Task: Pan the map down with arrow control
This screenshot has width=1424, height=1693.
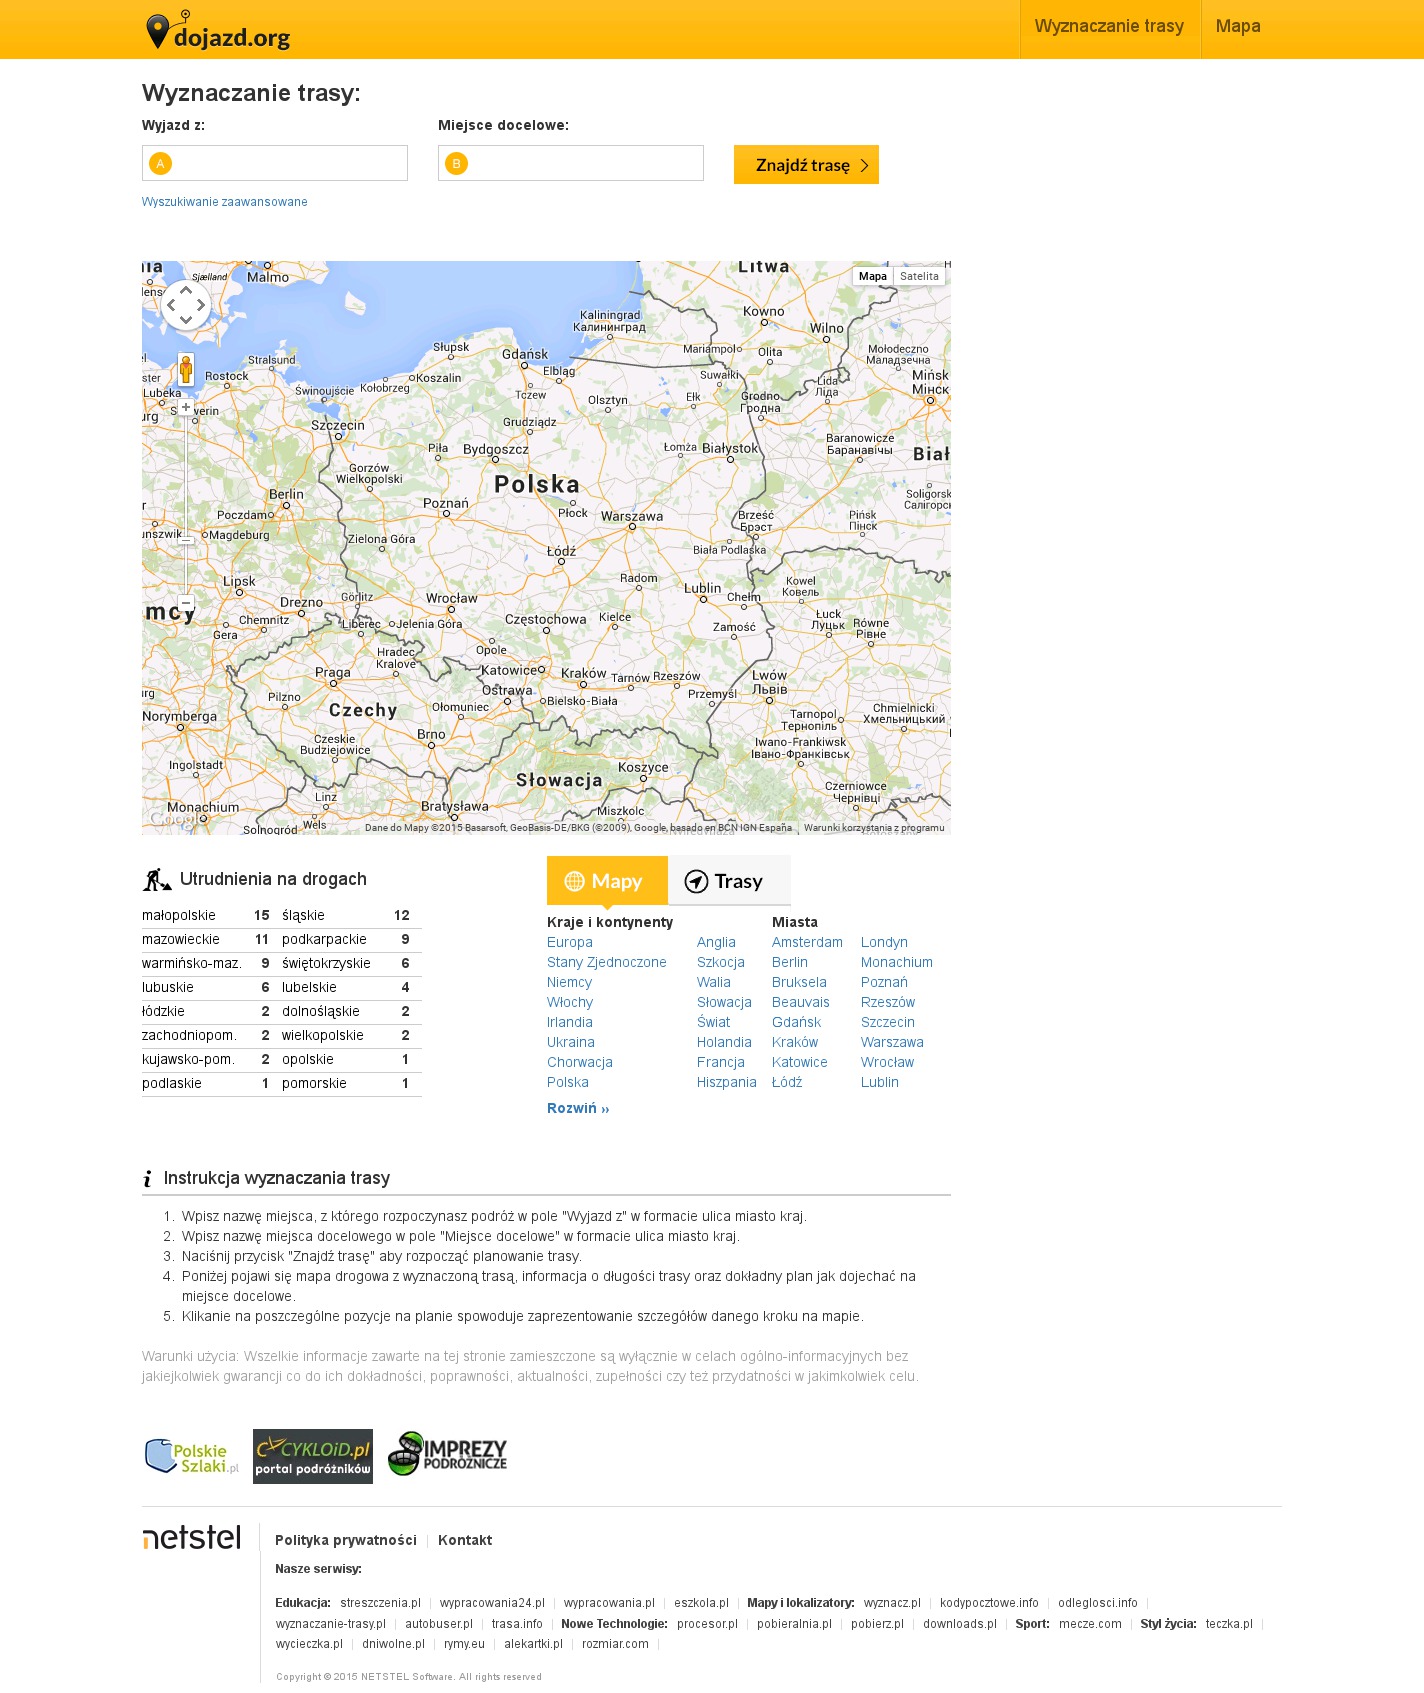Action: [186, 320]
